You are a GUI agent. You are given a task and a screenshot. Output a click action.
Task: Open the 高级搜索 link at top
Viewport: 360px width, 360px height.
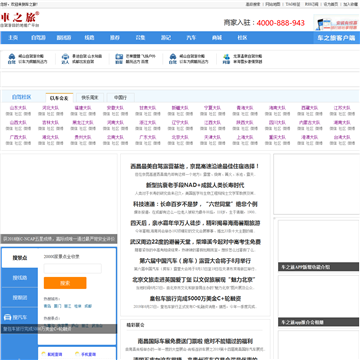tap(253, 4)
